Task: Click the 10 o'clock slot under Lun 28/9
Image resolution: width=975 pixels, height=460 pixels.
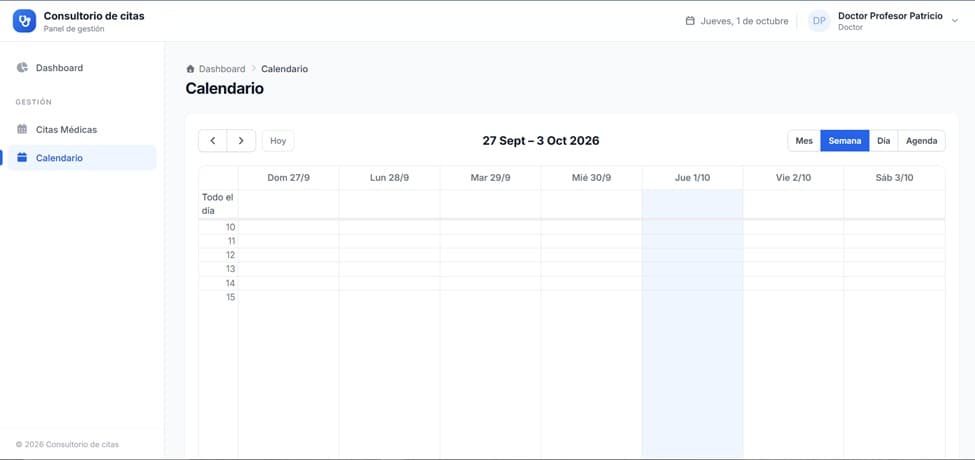Action: (x=389, y=228)
